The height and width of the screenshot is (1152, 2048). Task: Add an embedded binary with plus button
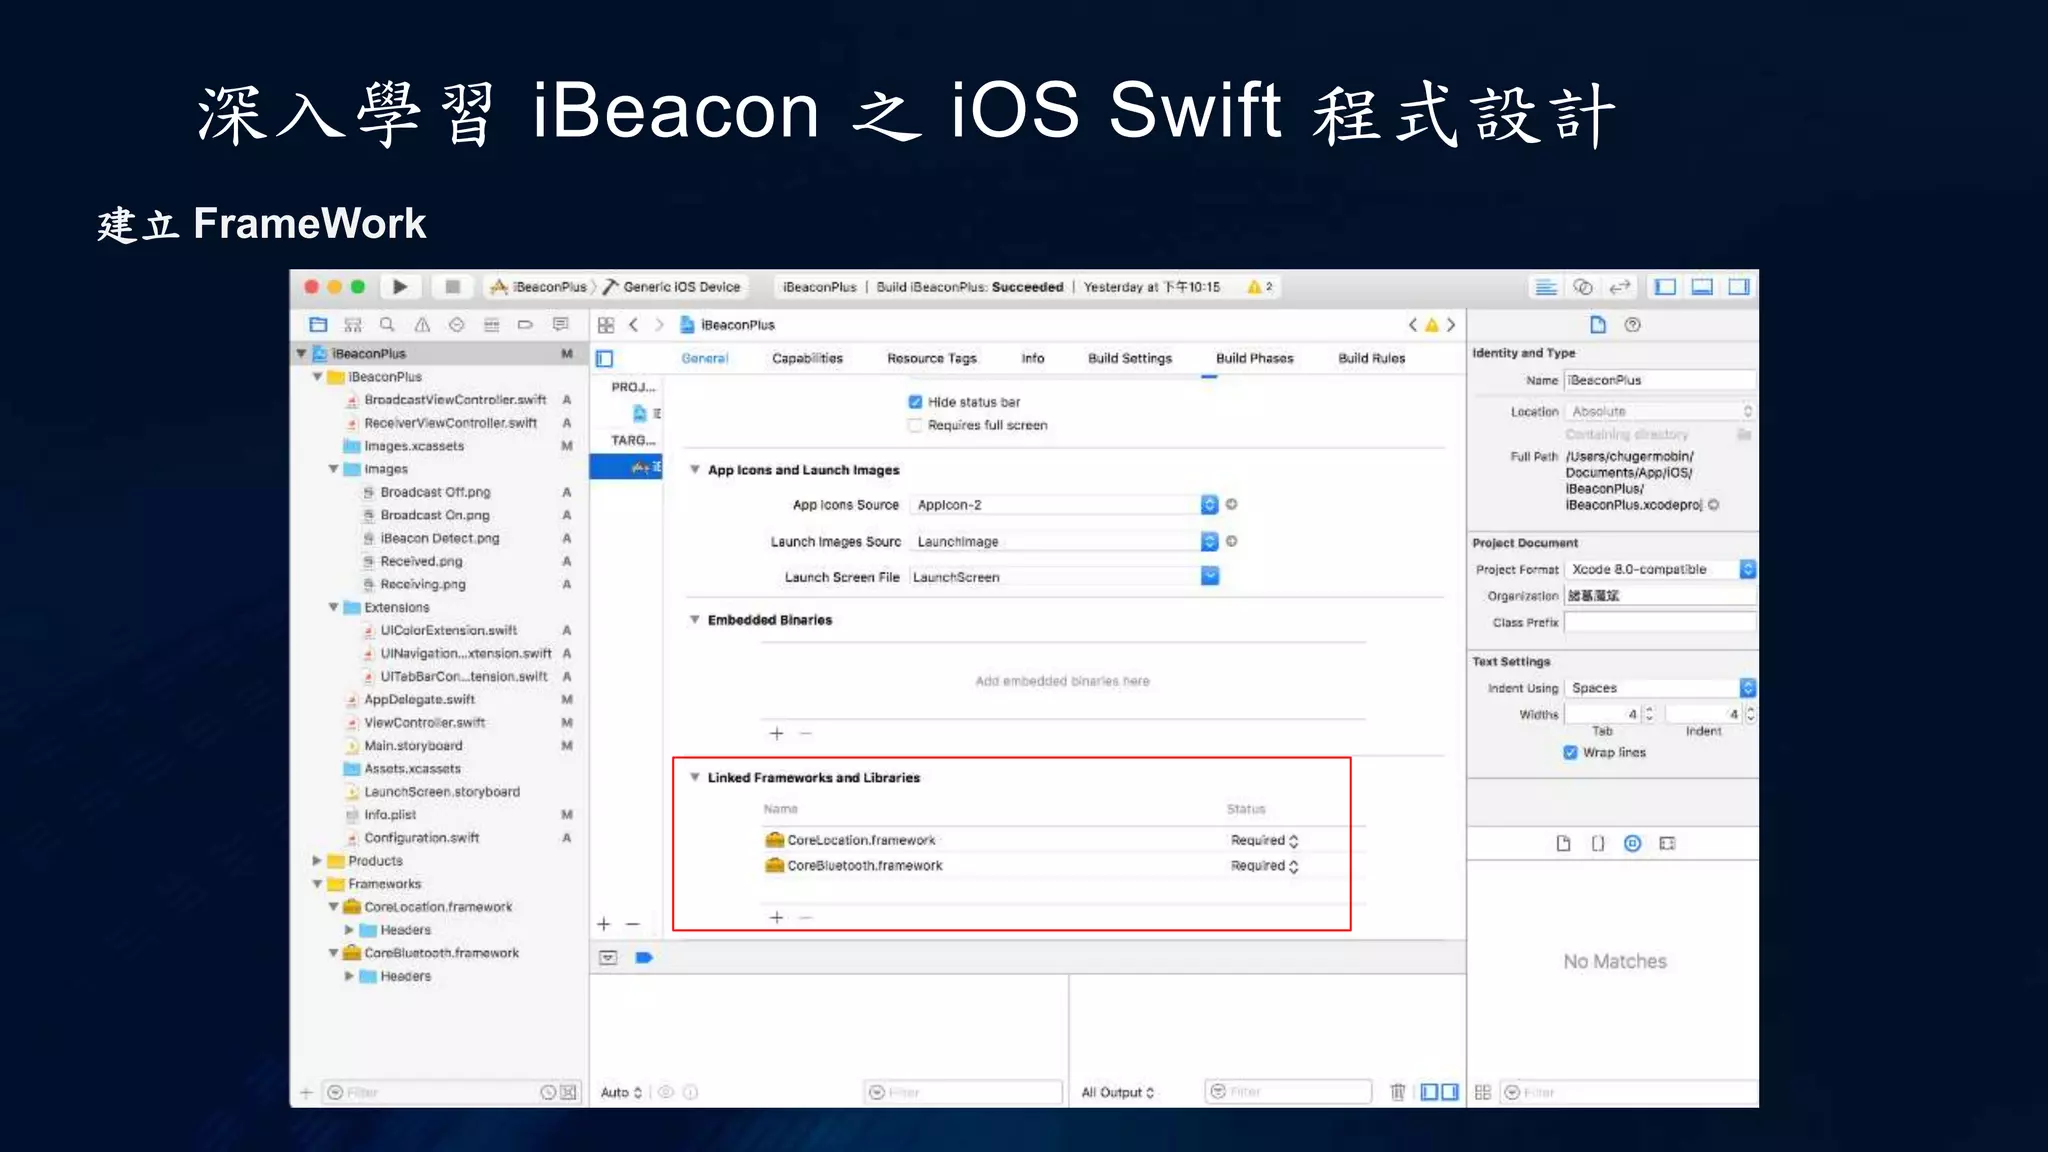pyautogui.click(x=776, y=733)
